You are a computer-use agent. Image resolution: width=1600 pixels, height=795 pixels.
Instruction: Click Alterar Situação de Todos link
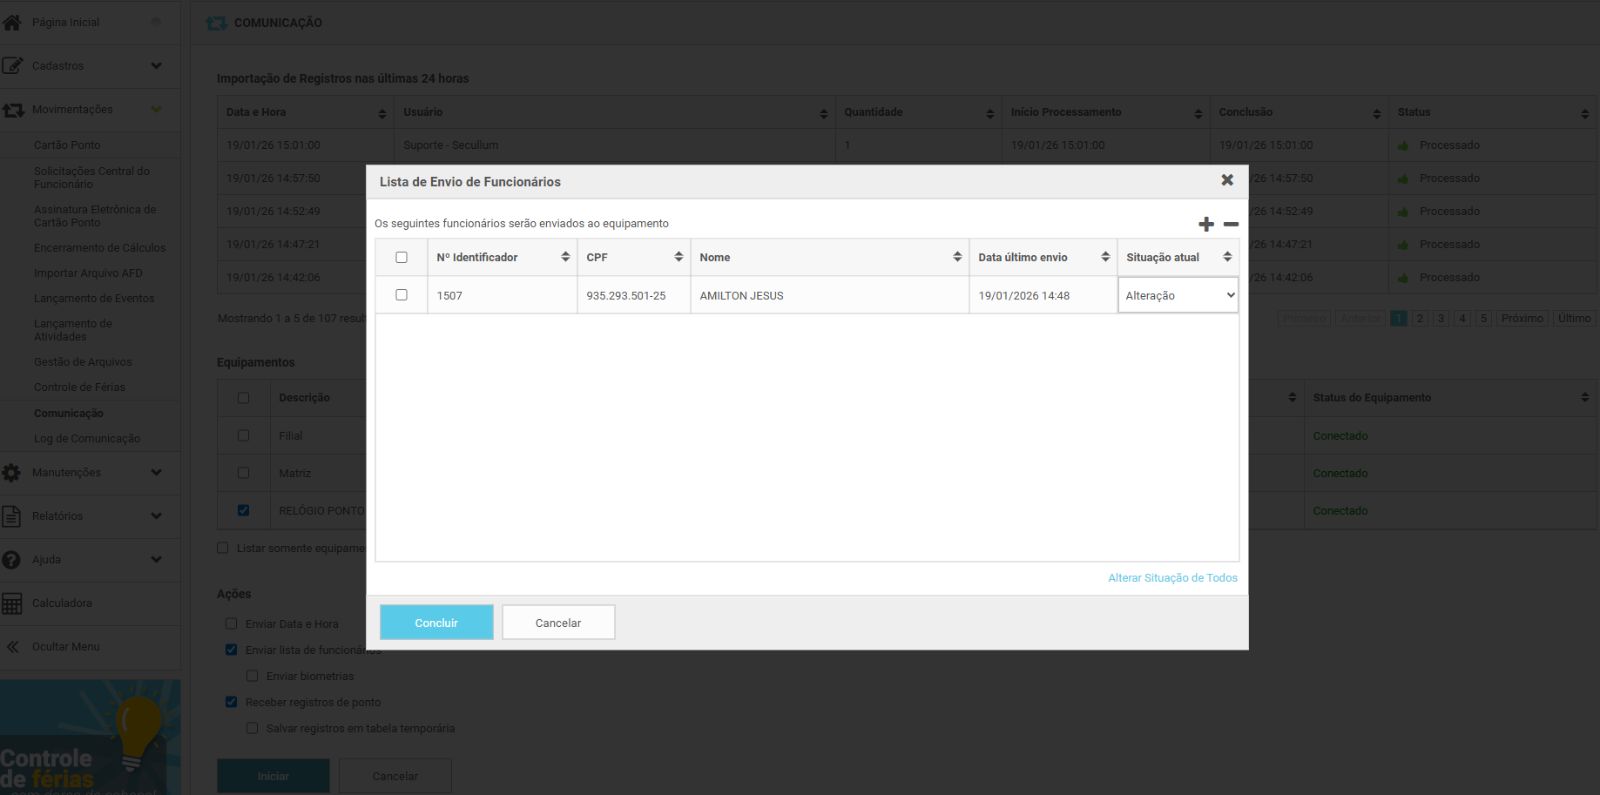(1172, 578)
